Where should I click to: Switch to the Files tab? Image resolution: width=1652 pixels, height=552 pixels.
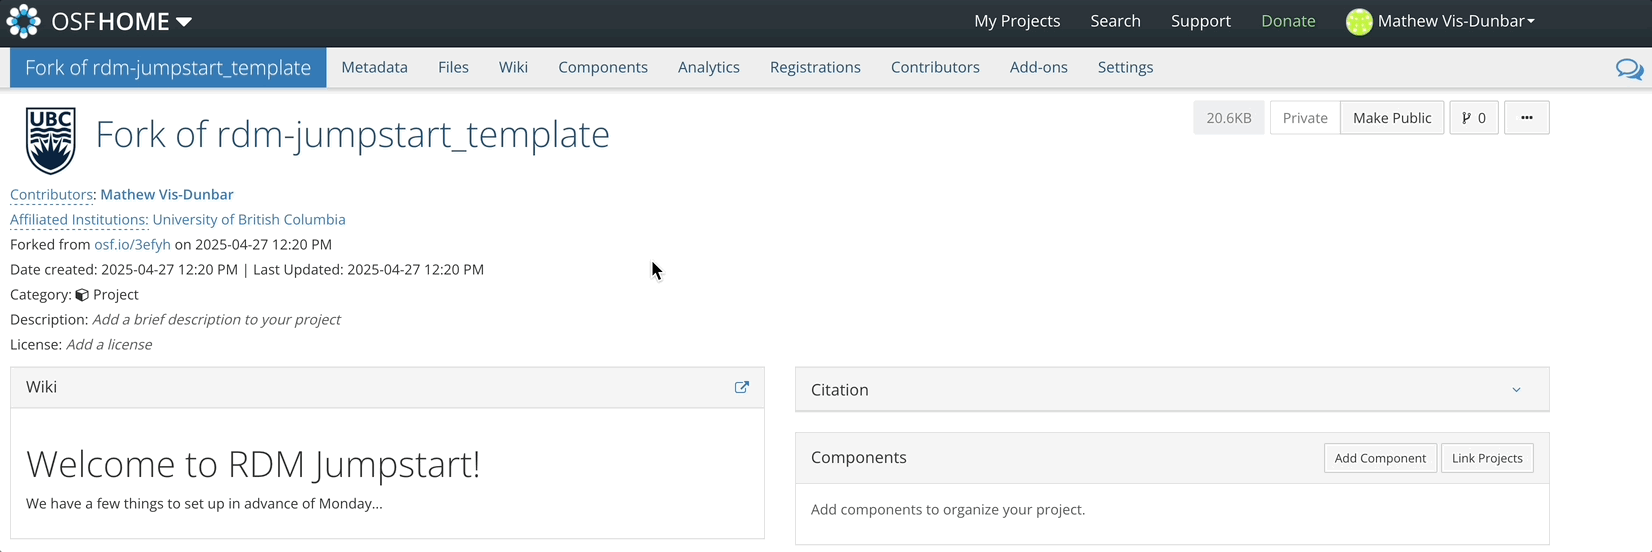(453, 67)
